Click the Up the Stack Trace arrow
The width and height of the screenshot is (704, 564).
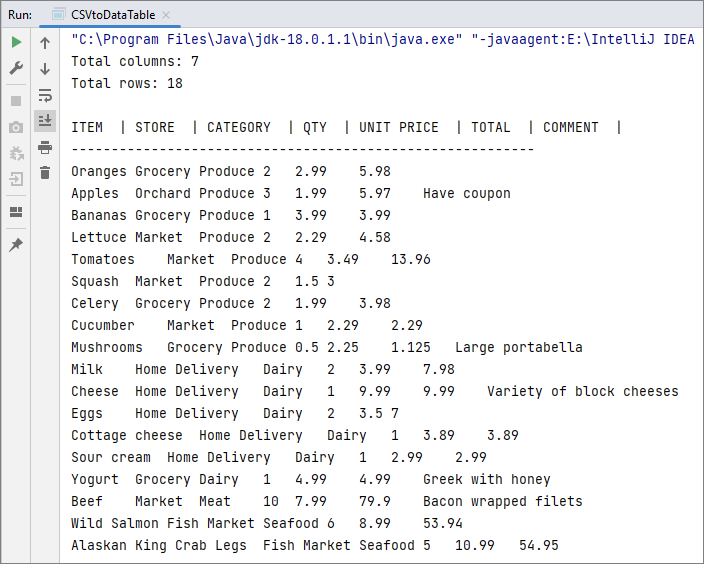(x=45, y=43)
